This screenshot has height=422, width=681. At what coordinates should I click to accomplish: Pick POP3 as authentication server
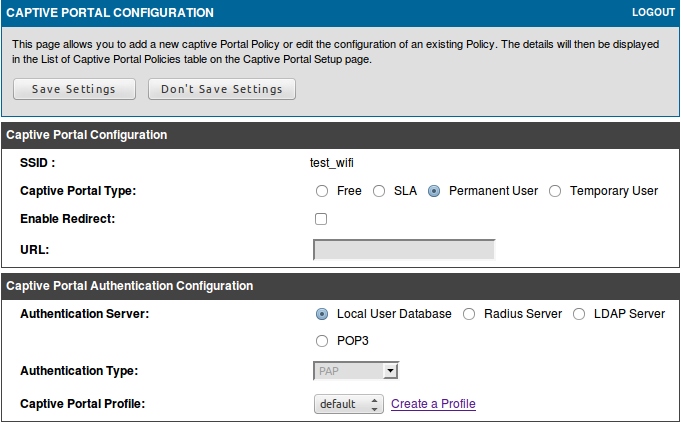pos(322,341)
